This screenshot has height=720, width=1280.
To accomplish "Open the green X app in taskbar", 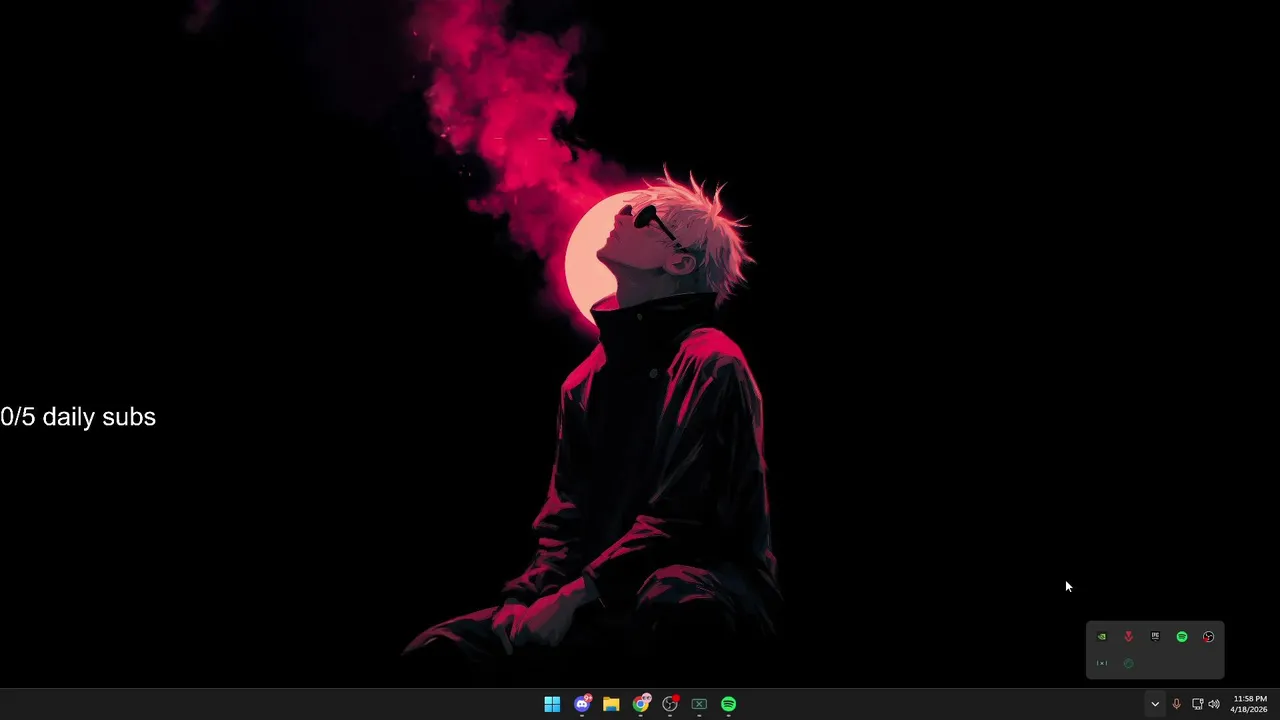I will 699,704.
